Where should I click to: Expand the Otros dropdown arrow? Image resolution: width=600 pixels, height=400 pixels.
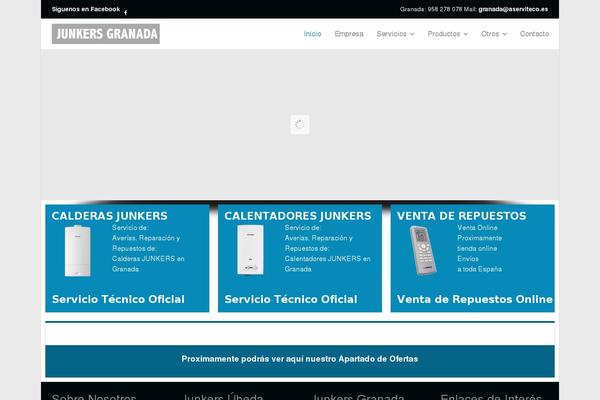point(505,34)
